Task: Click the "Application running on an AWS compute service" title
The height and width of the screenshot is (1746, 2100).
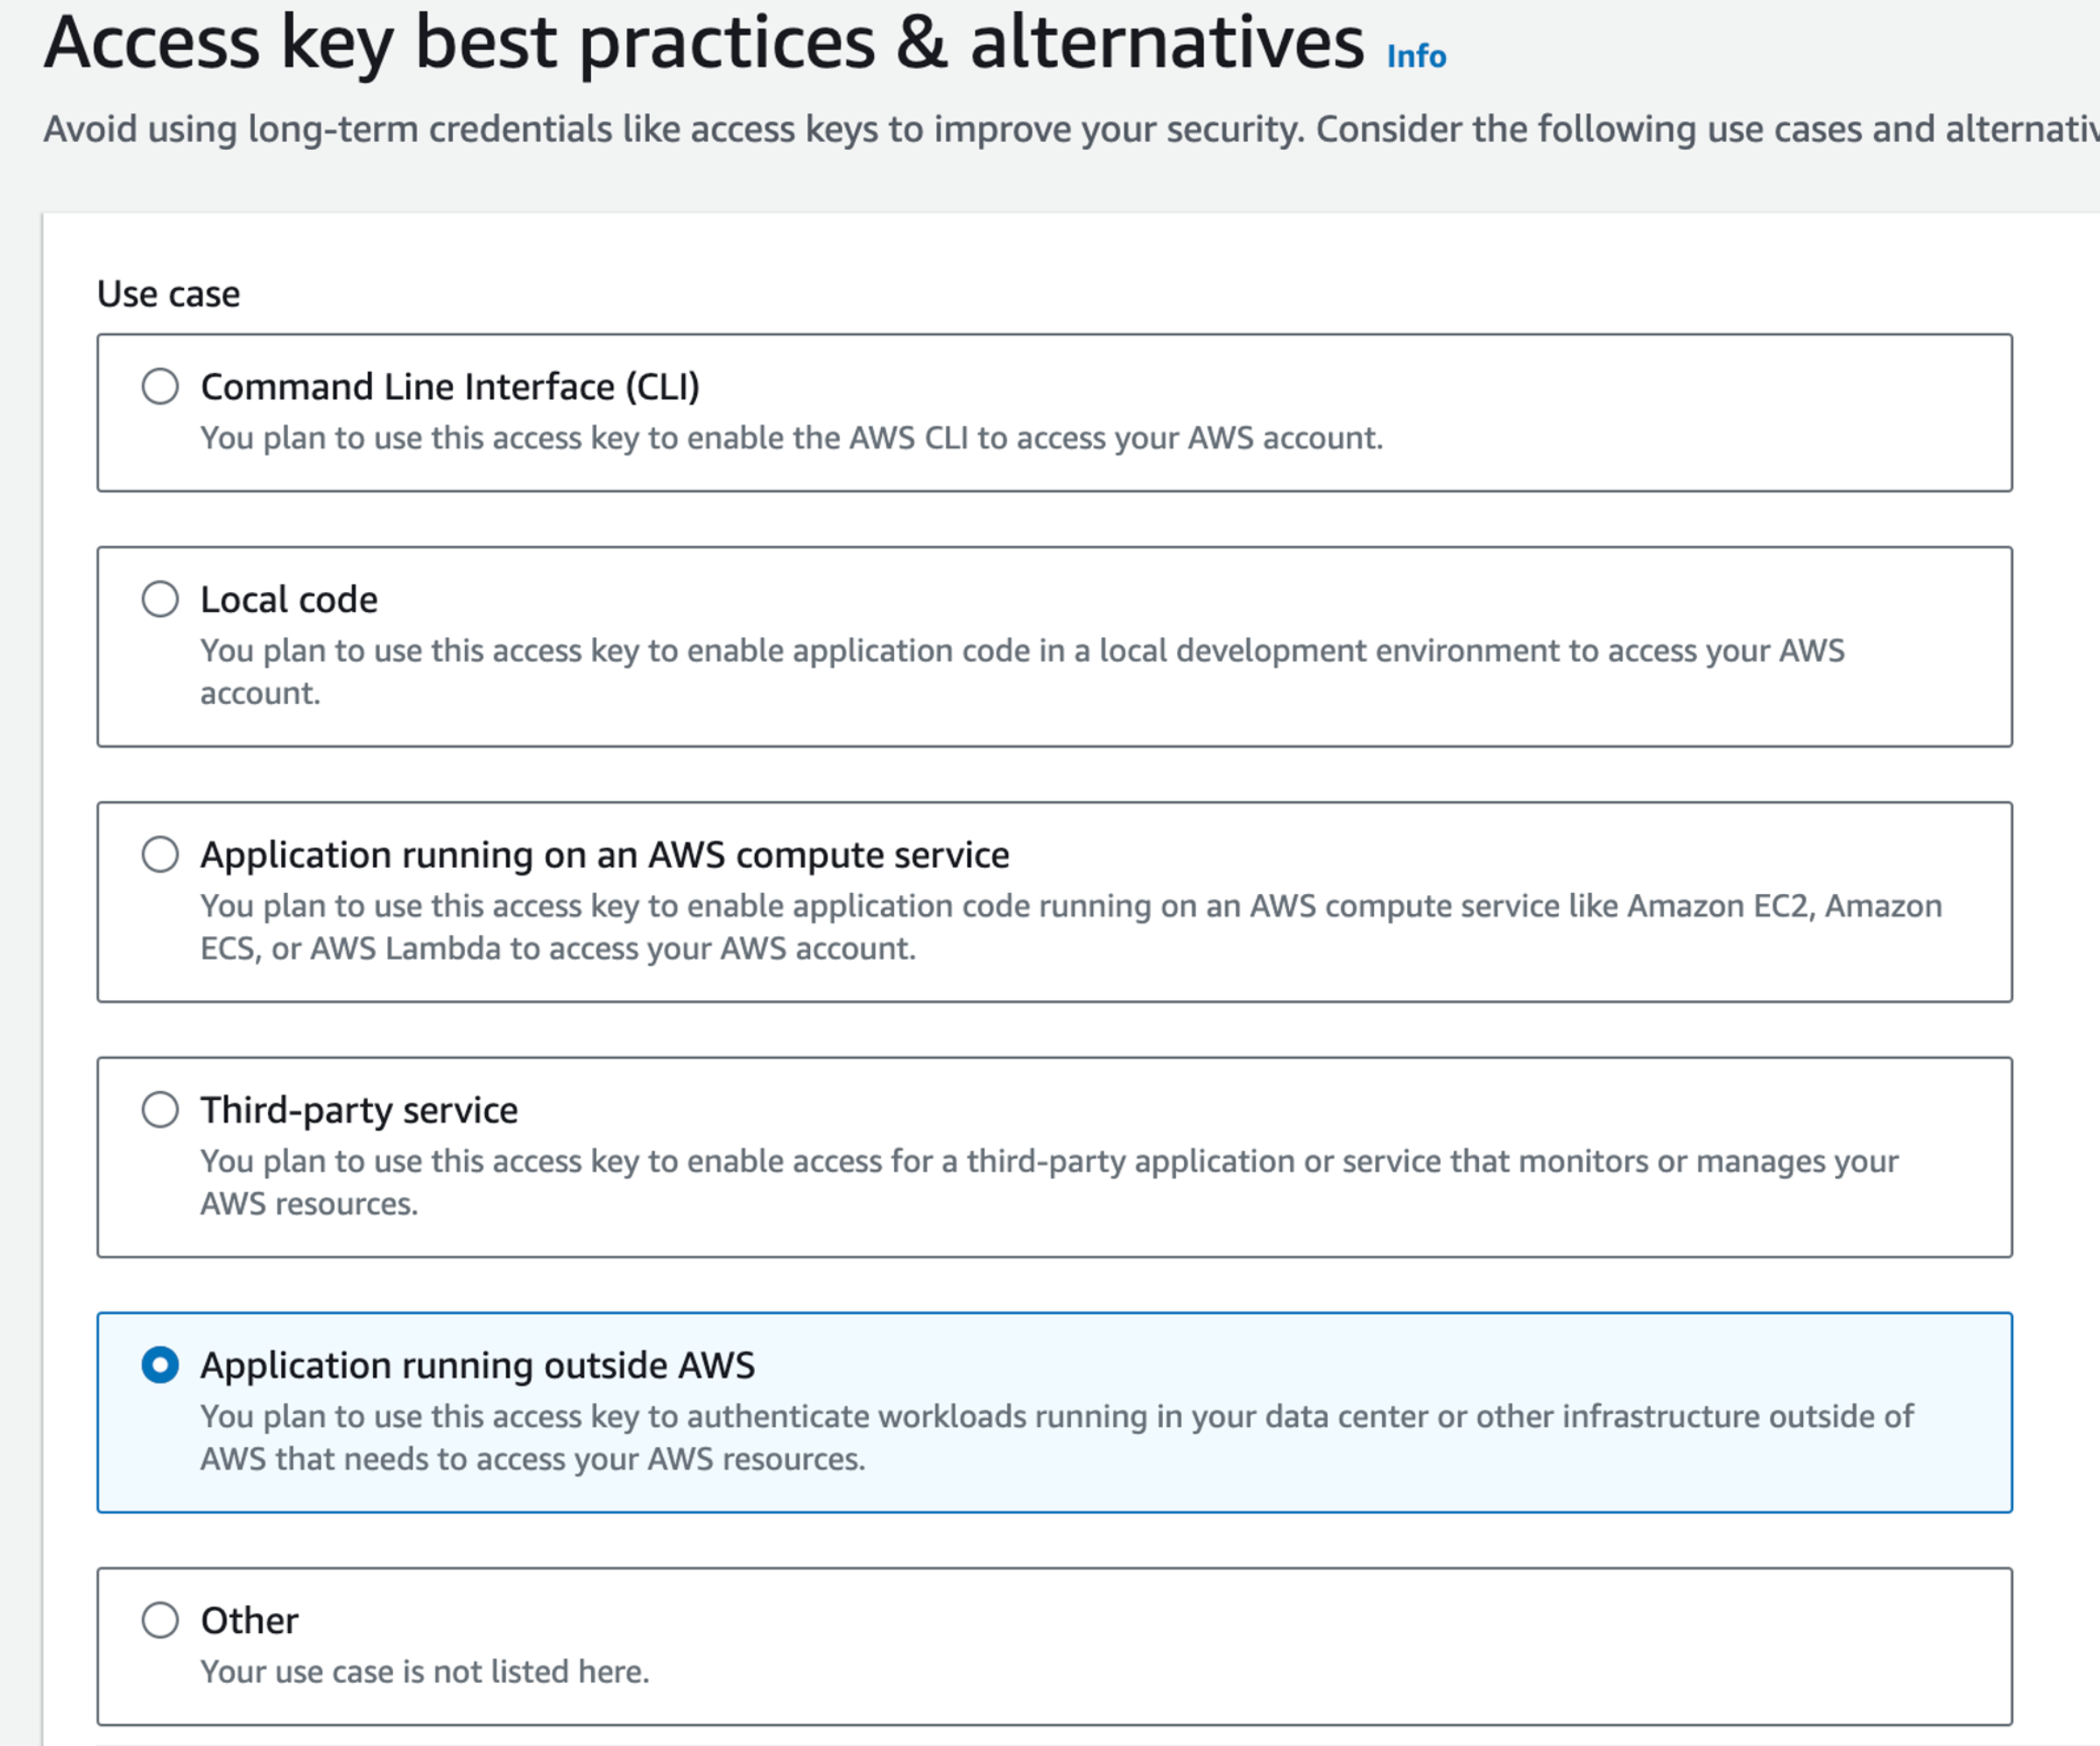Action: point(604,855)
